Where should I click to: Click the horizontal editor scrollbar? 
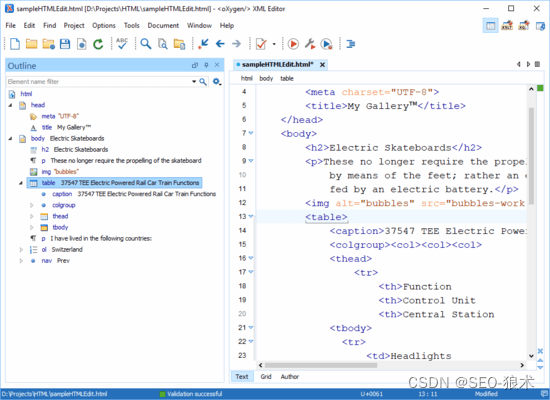point(321,365)
